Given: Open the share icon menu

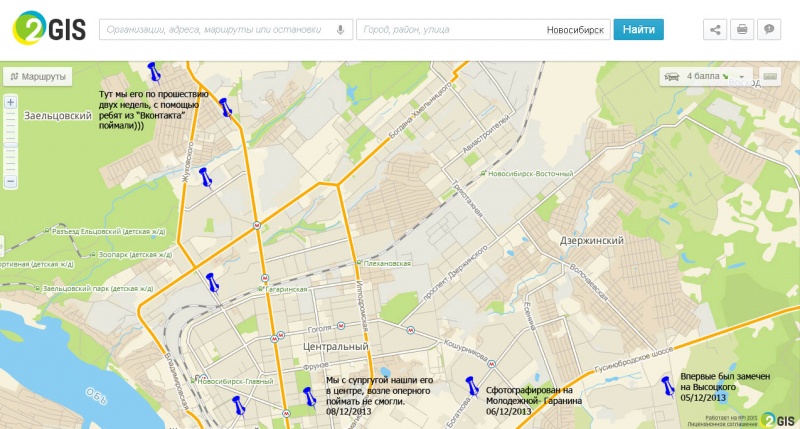Looking at the screenshot, I should click(715, 30).
